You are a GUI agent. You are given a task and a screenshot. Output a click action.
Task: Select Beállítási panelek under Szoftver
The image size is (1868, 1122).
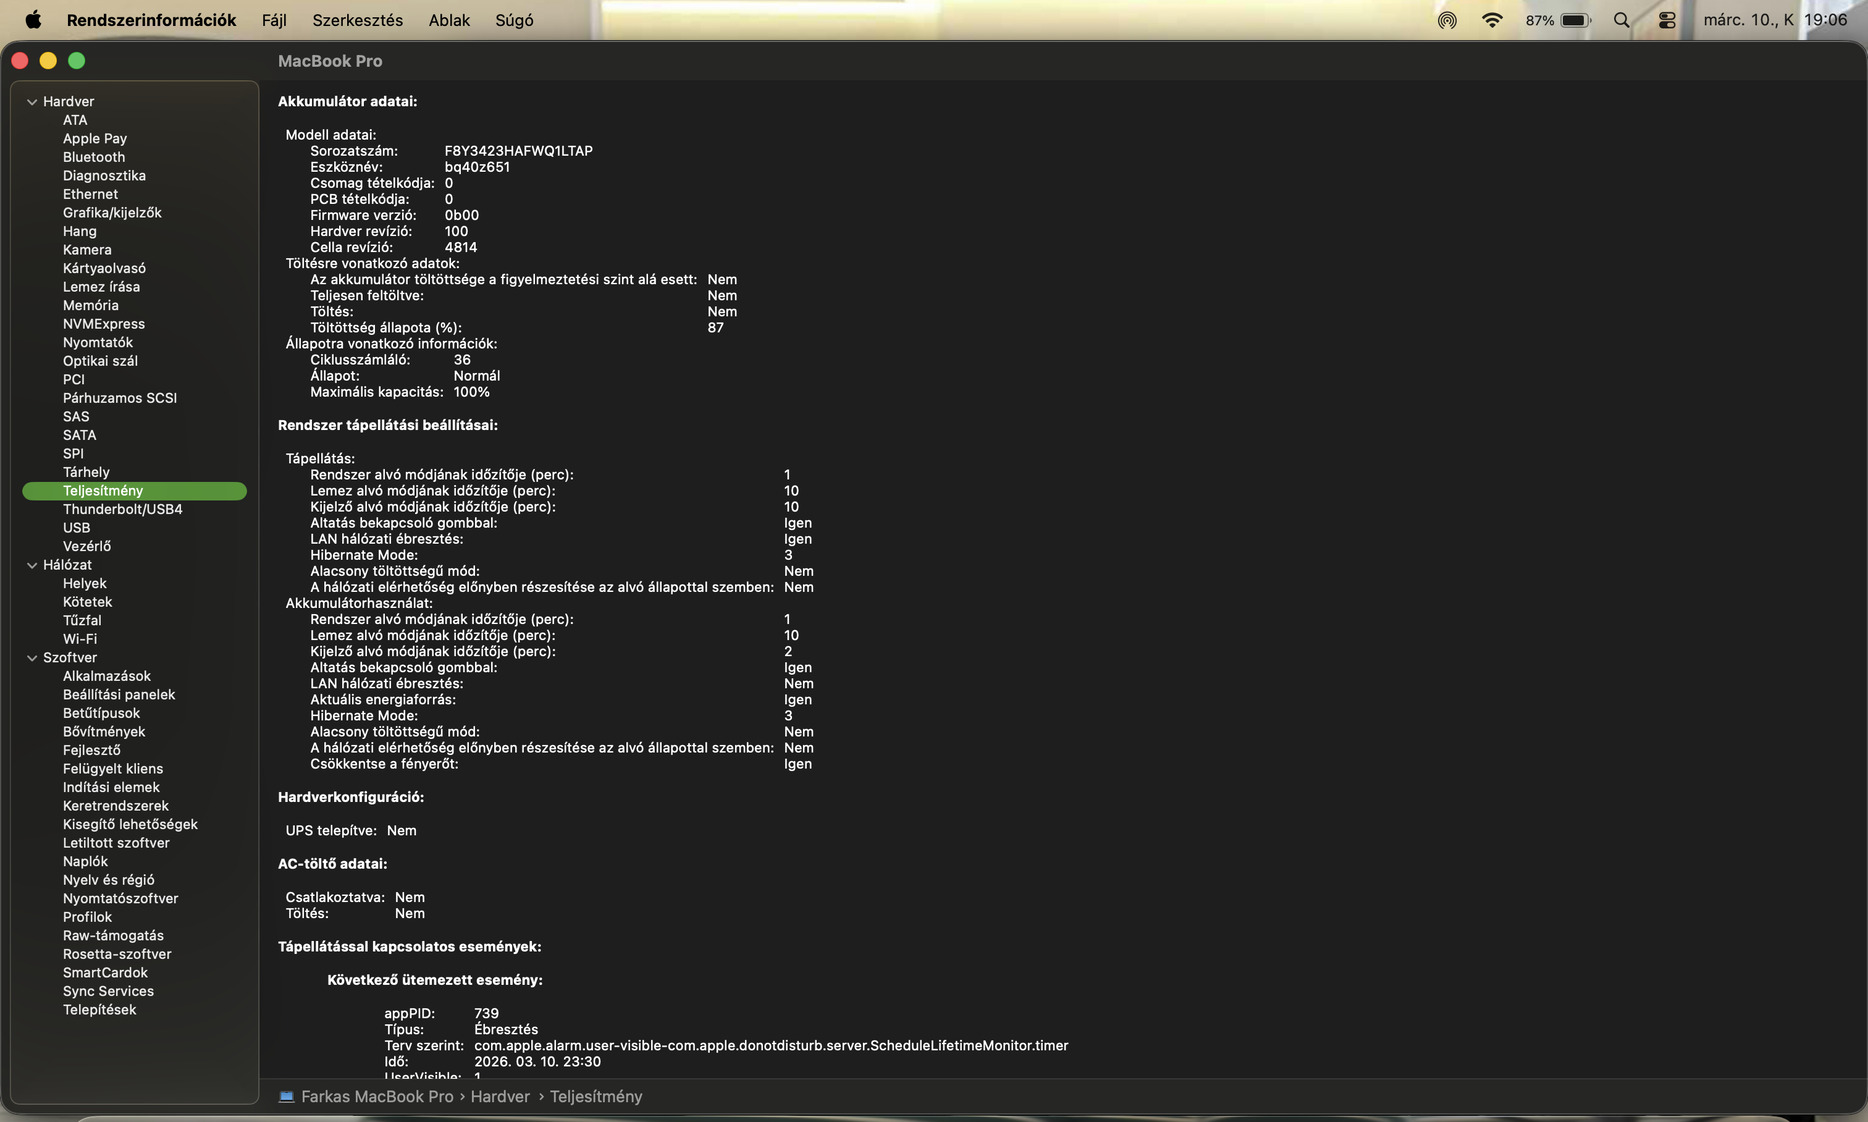coord(119,695)
